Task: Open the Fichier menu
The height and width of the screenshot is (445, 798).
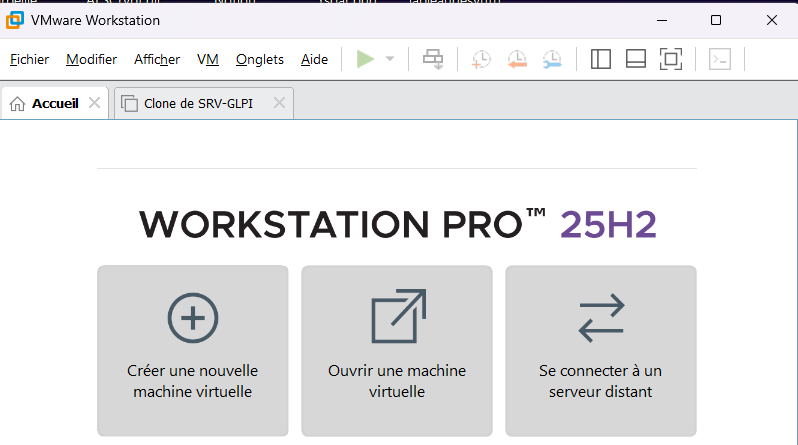Action: (30, 60)
